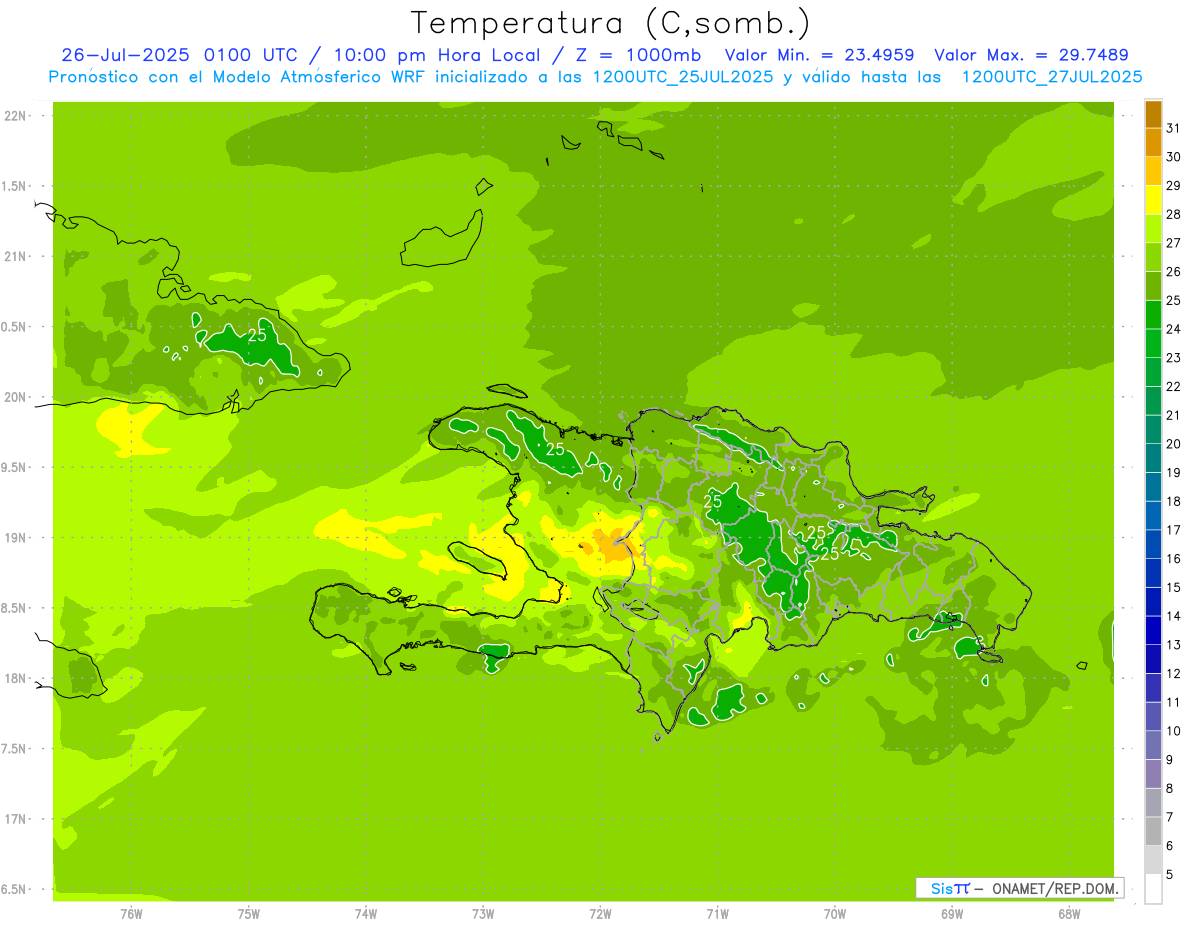The width and height of the screenshot is (1200, 927).
Task: Click the '18N' latitude label
Action: 17,679
